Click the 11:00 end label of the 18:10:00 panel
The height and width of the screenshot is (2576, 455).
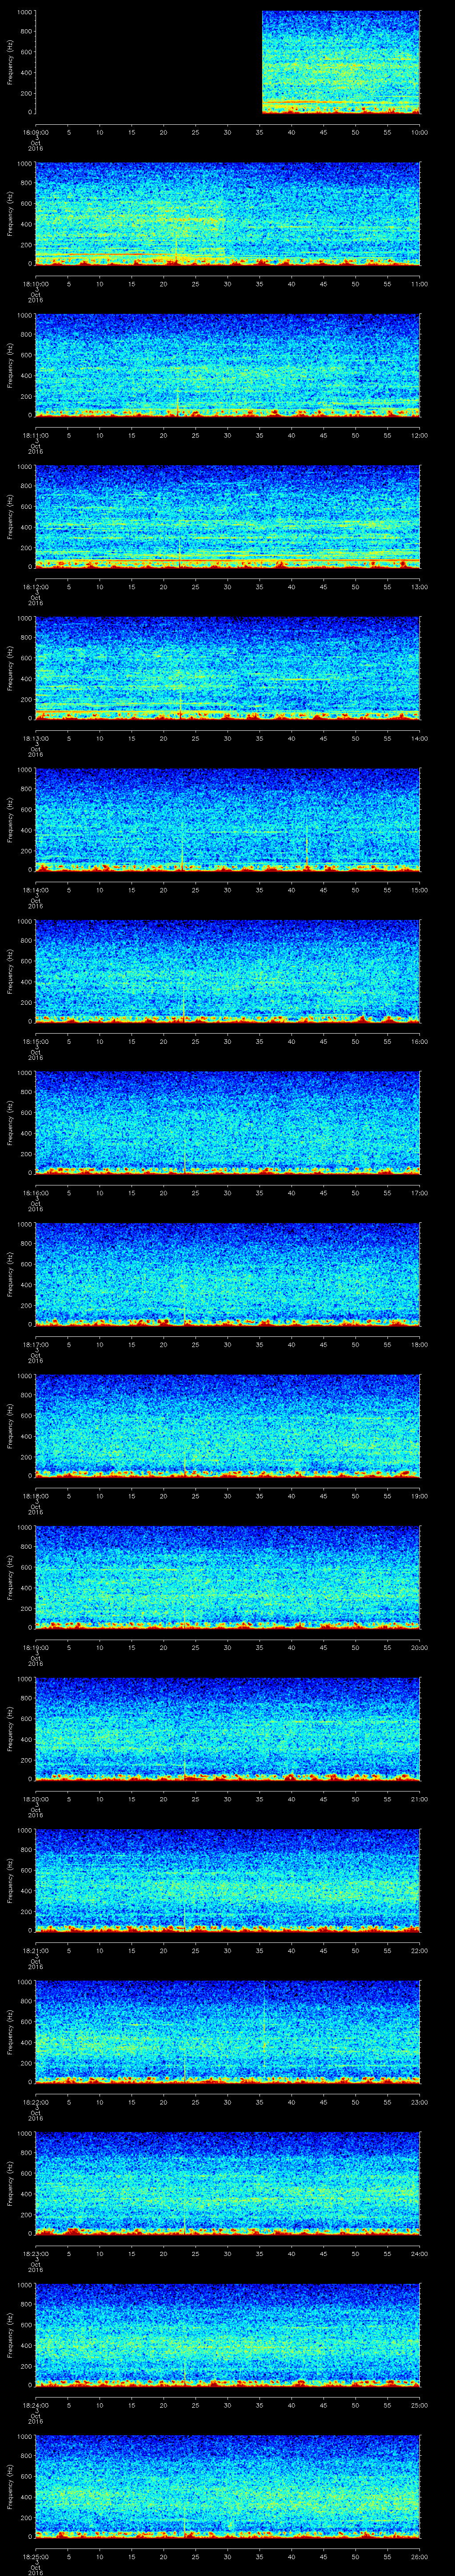[419, 283]
